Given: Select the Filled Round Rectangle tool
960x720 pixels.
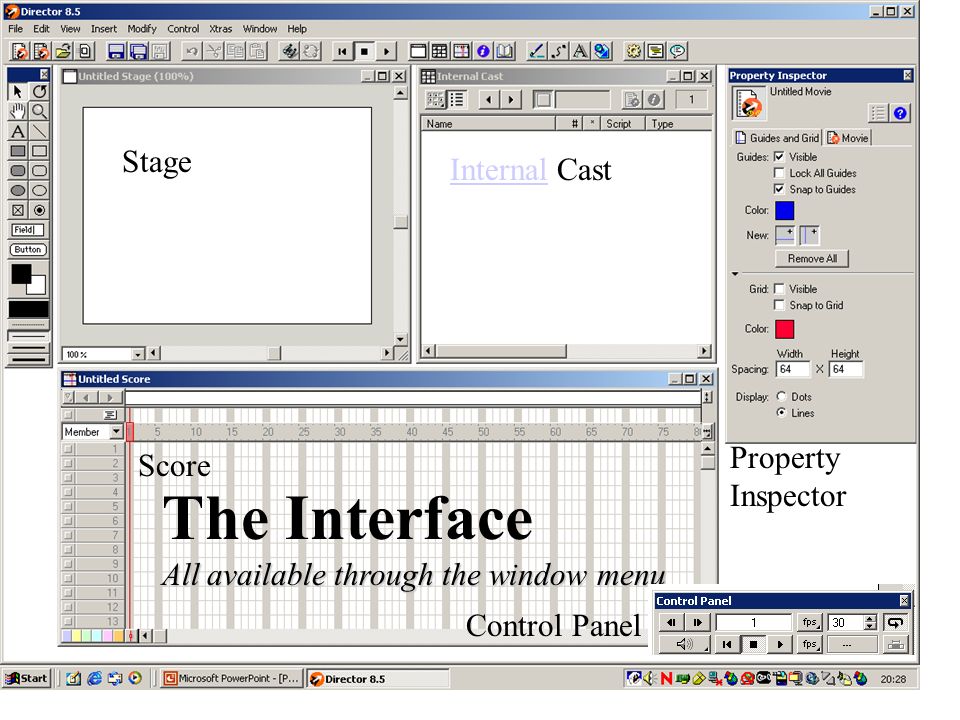Looking at the screenshot, I should pos(18,171).
